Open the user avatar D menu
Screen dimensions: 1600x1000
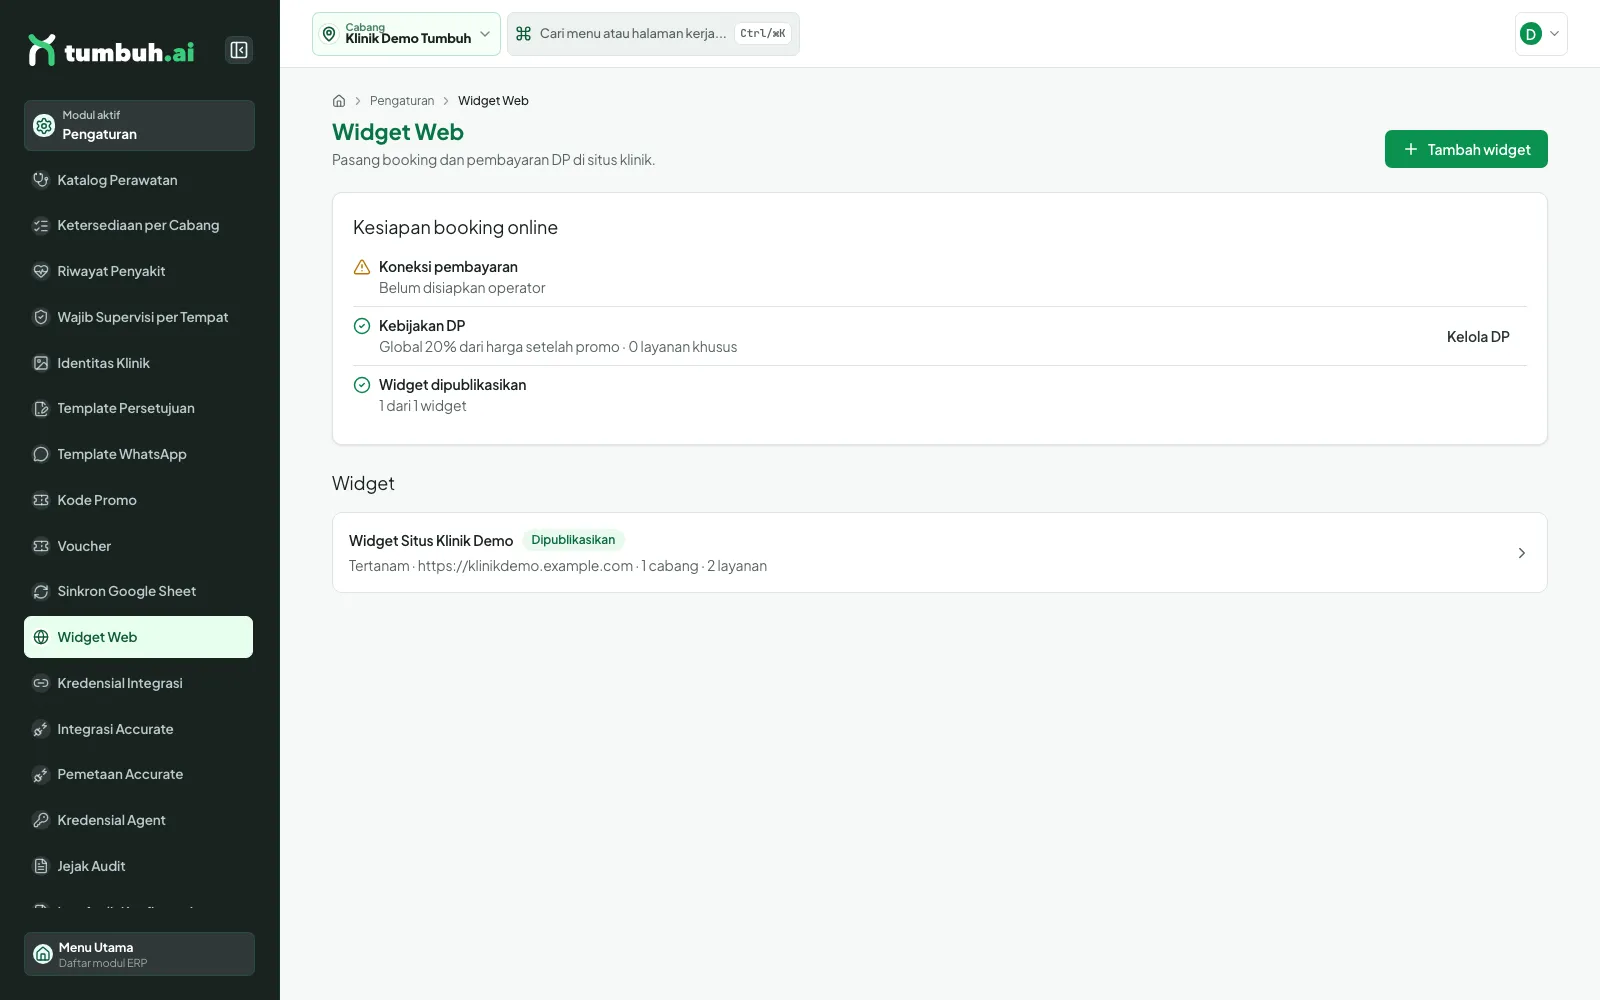pos(1541,34)
